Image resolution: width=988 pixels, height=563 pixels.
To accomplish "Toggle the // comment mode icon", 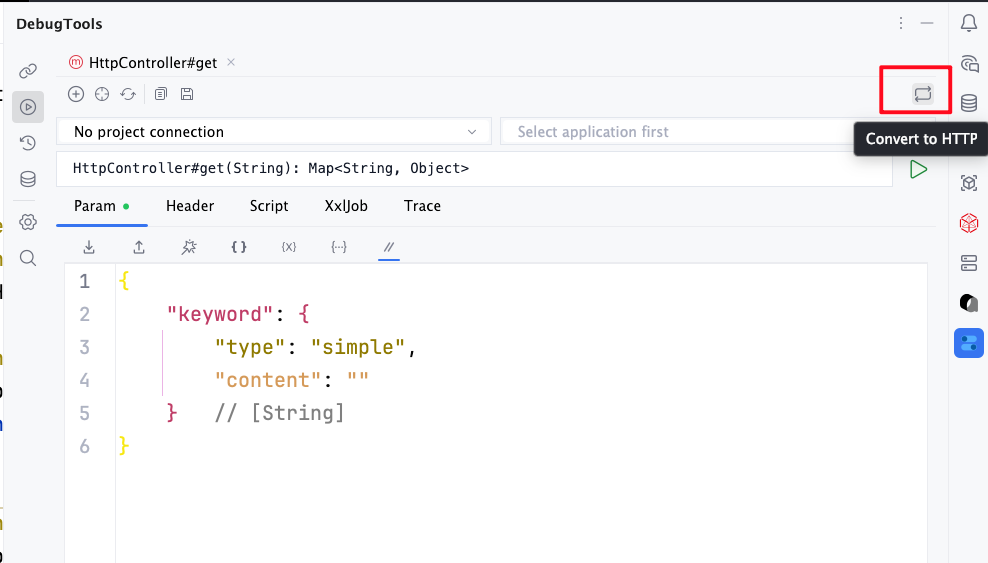I will coord(389,247).
